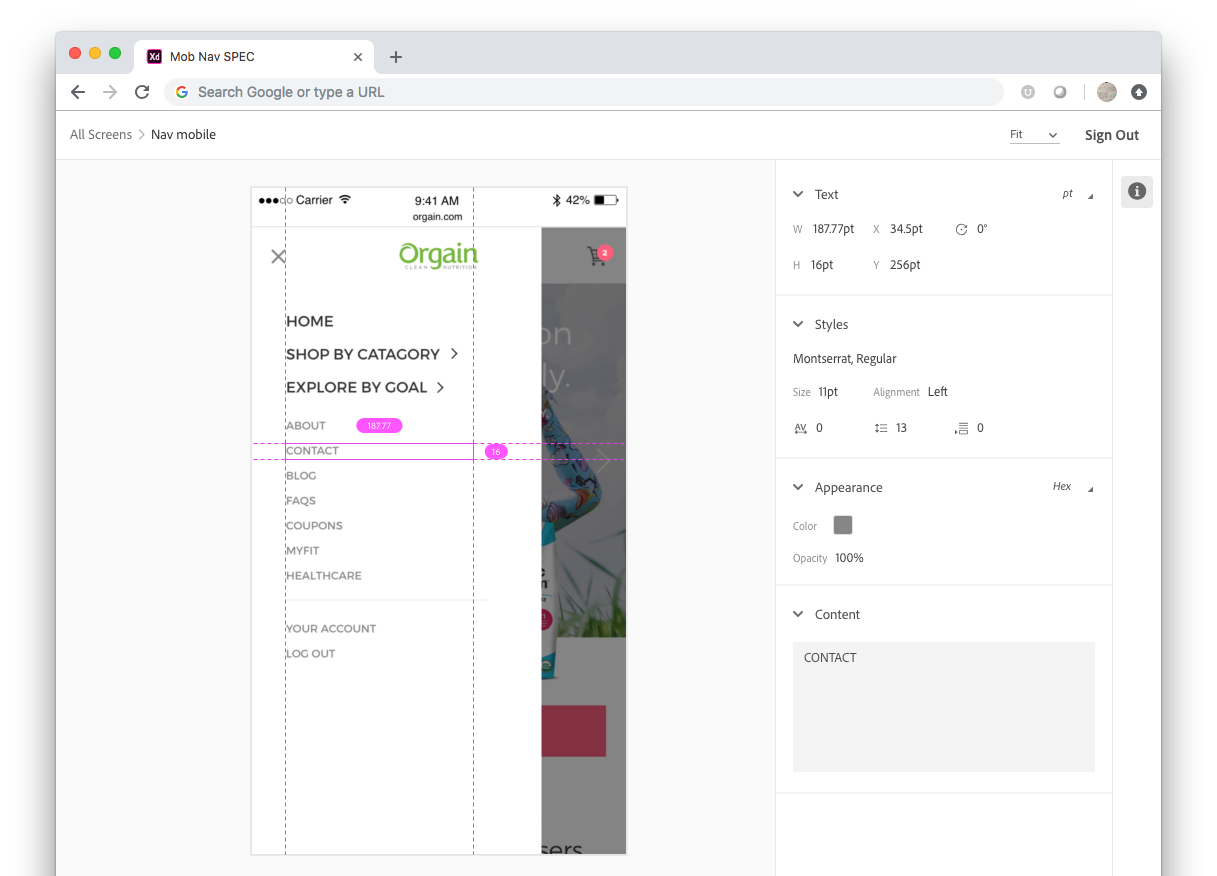Viewport: 1217px width, 876px height.
Task: Go to All Screens breadcrumb
Action: 101,135
